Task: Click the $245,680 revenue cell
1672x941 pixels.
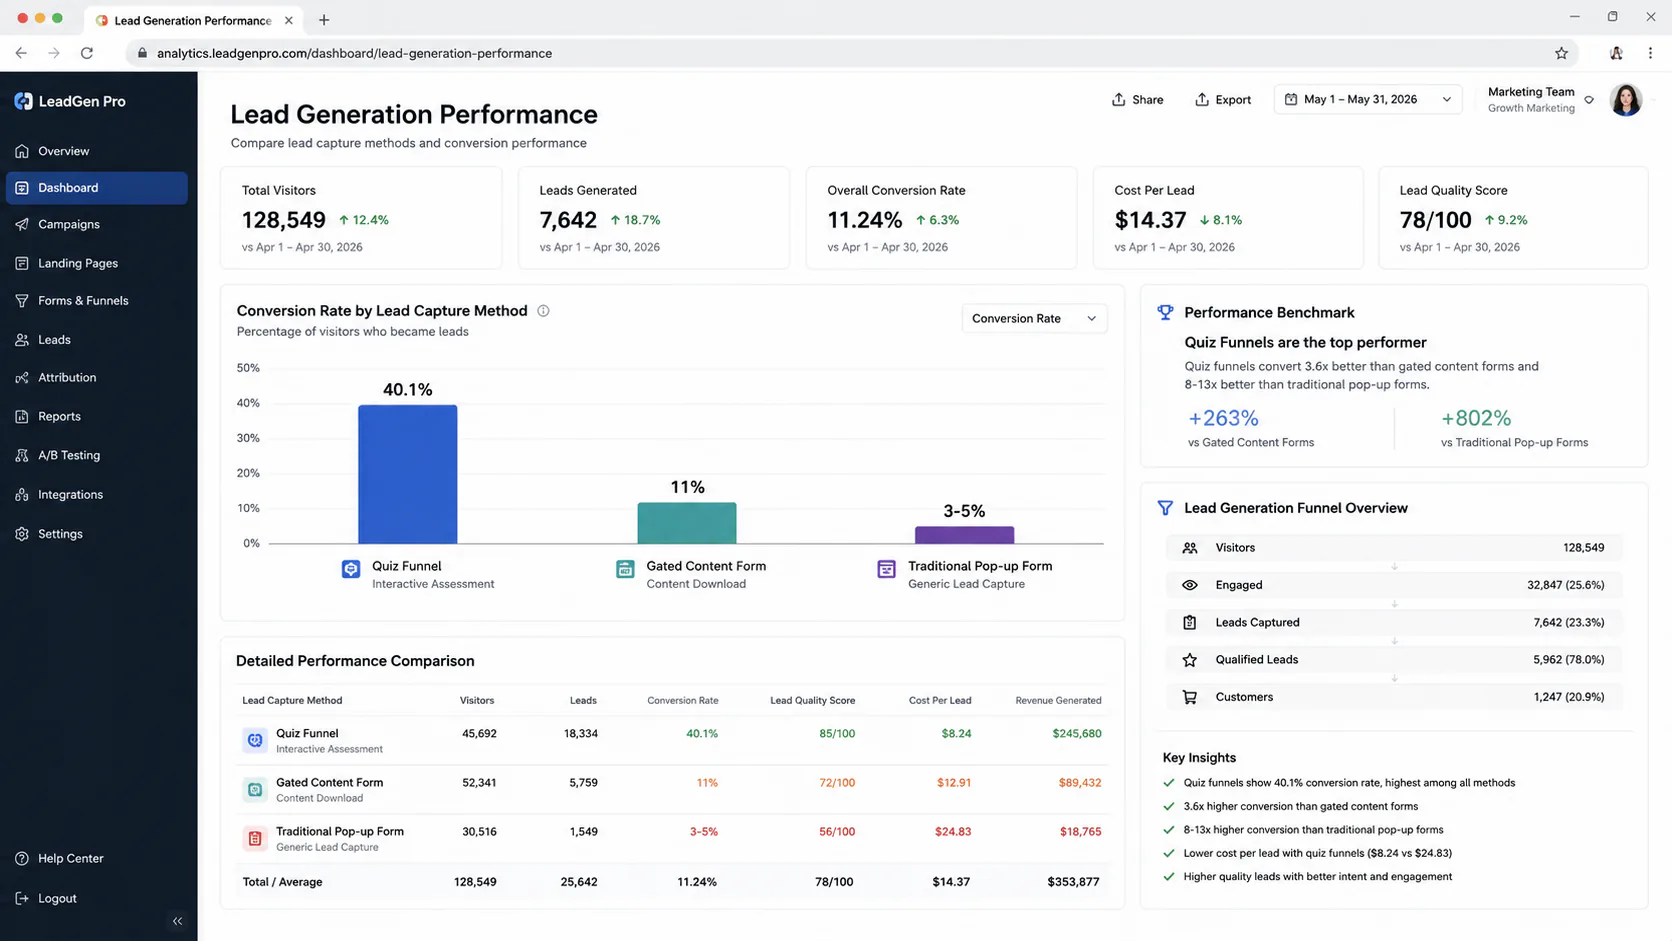Action: (x=1077, y=734)
